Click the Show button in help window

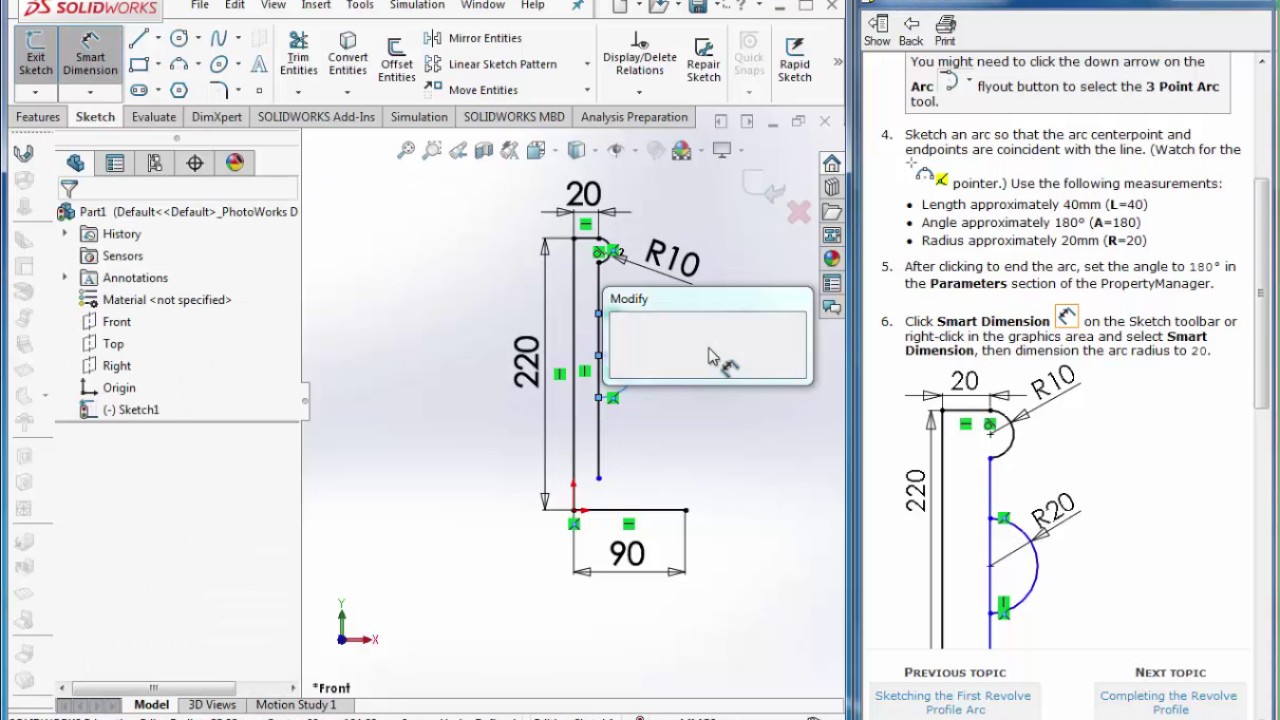[x=877, y=31]
